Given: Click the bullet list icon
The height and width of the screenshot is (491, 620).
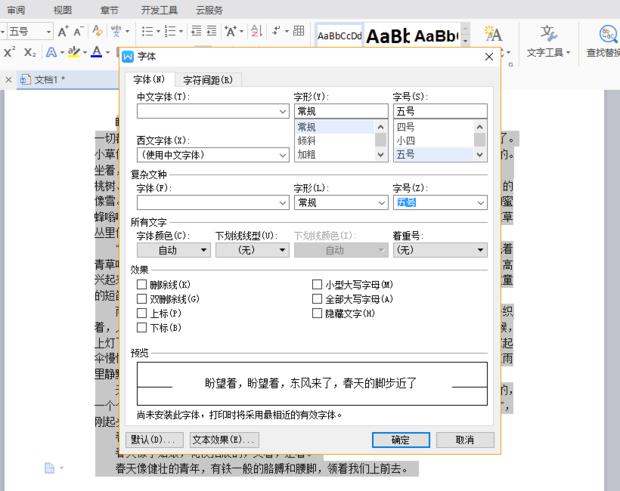Looking at the screenshot, I should (147, 31).
